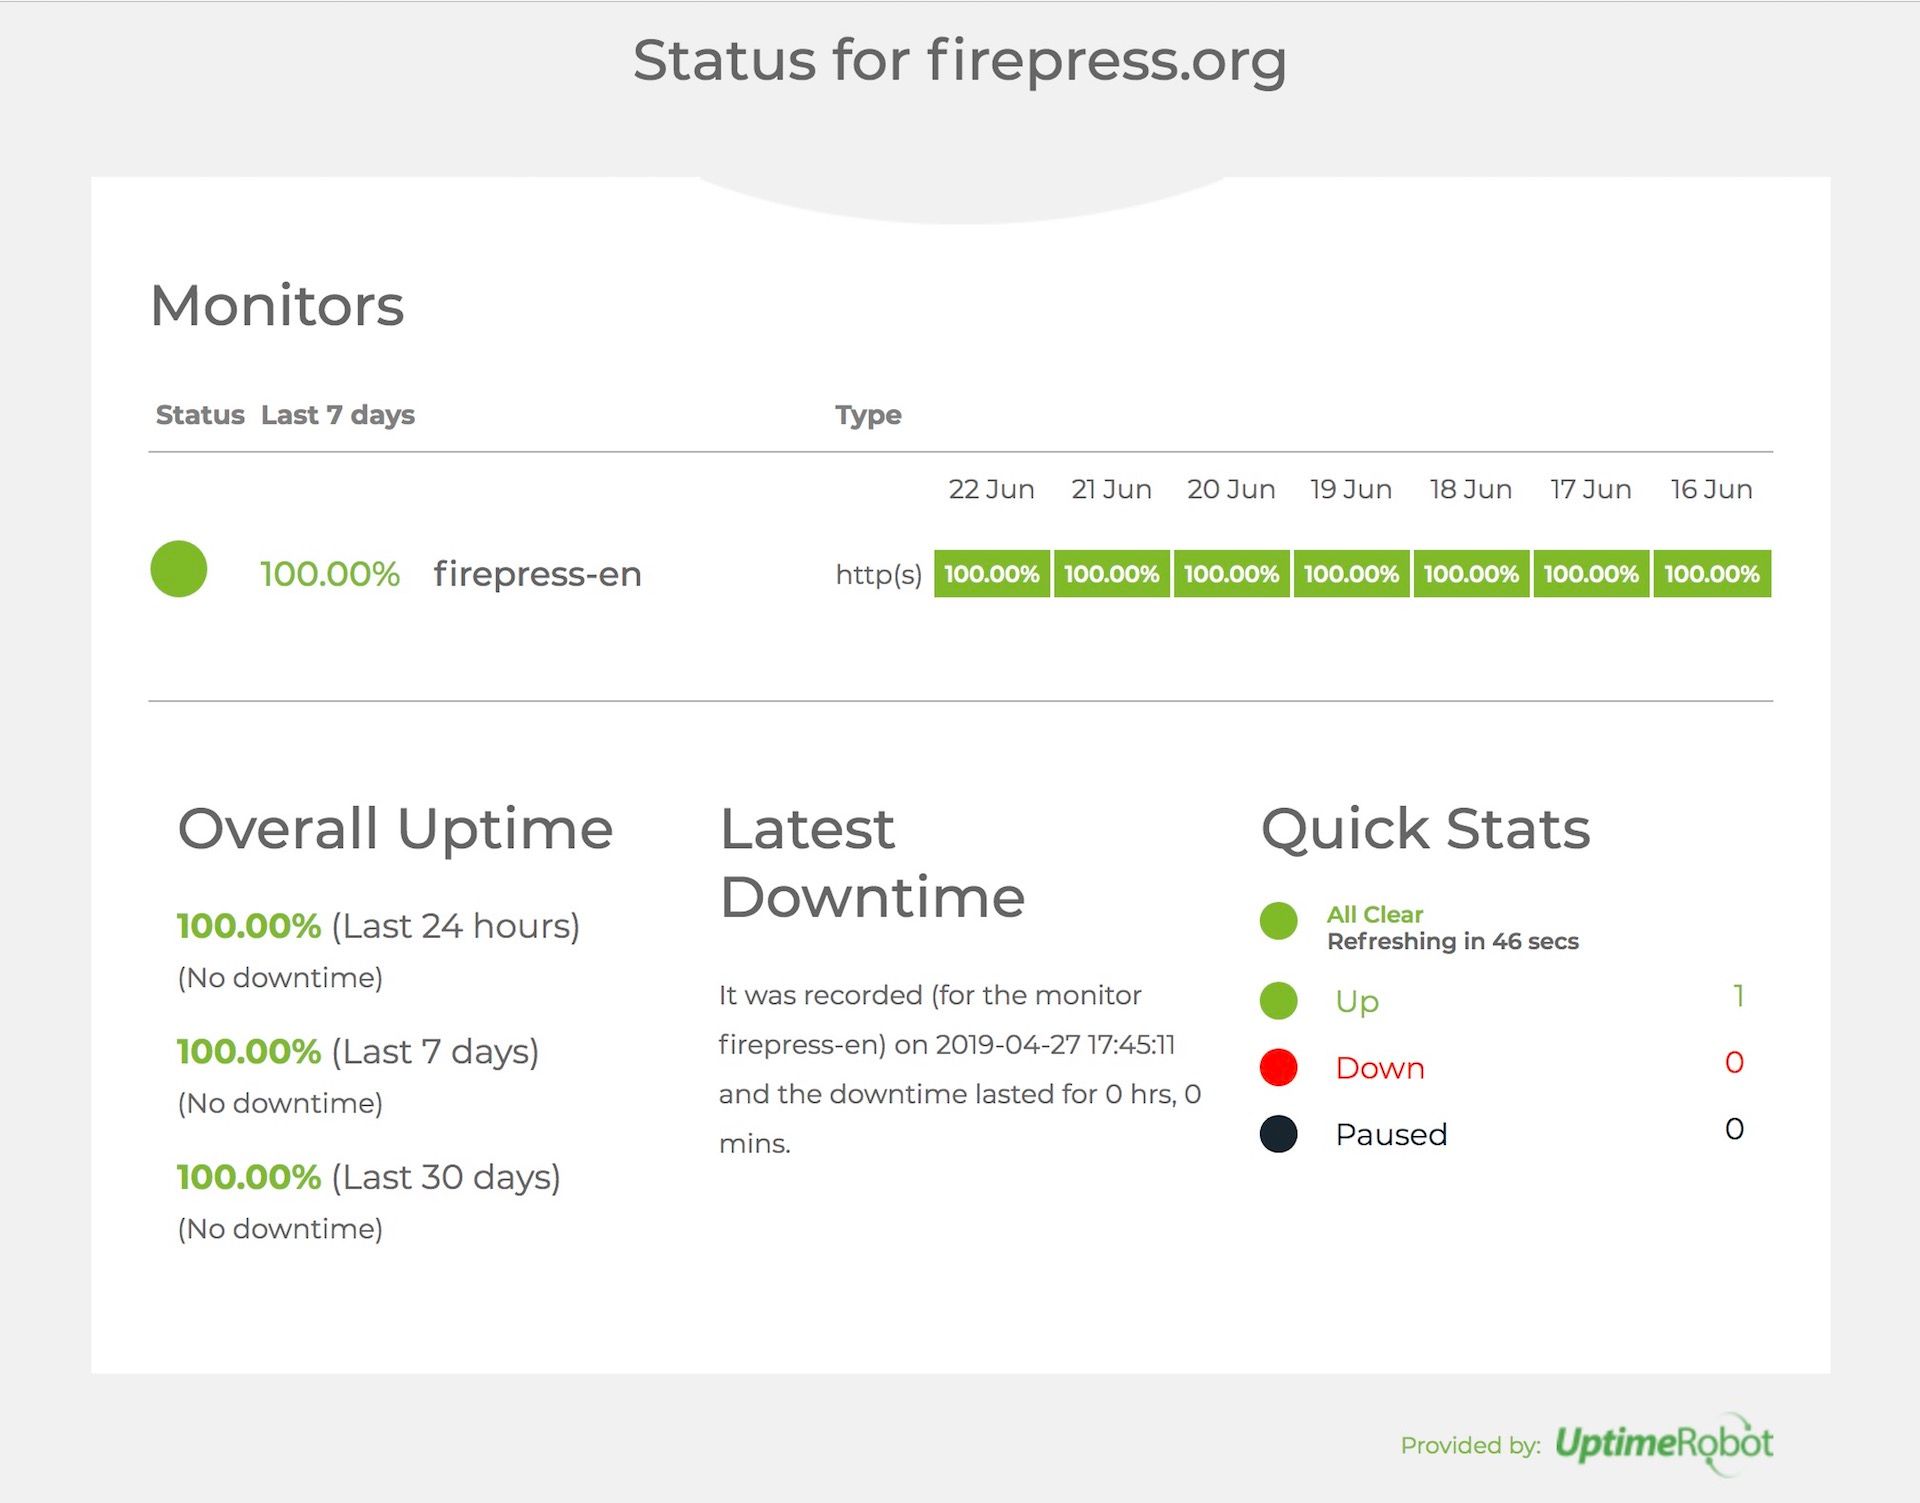Click the Status for firepress.org title
1920x1503 pixels.
click(x=960, y=60)
